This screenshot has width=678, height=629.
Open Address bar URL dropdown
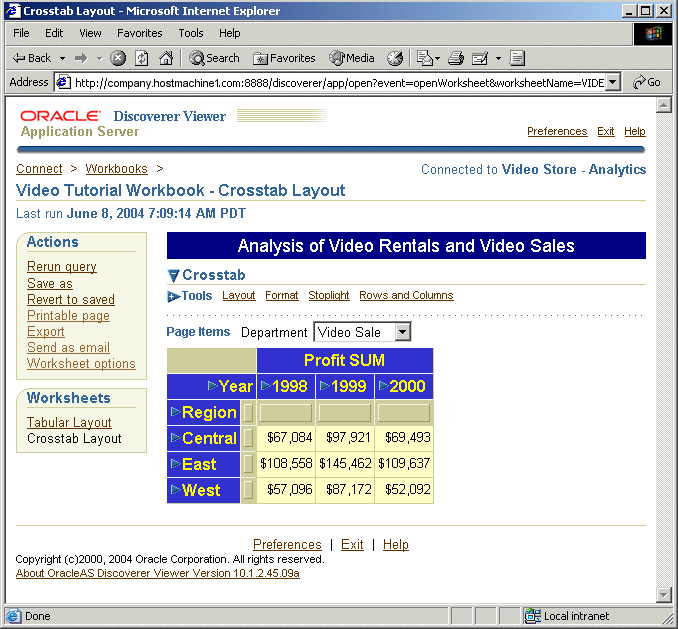612,82
